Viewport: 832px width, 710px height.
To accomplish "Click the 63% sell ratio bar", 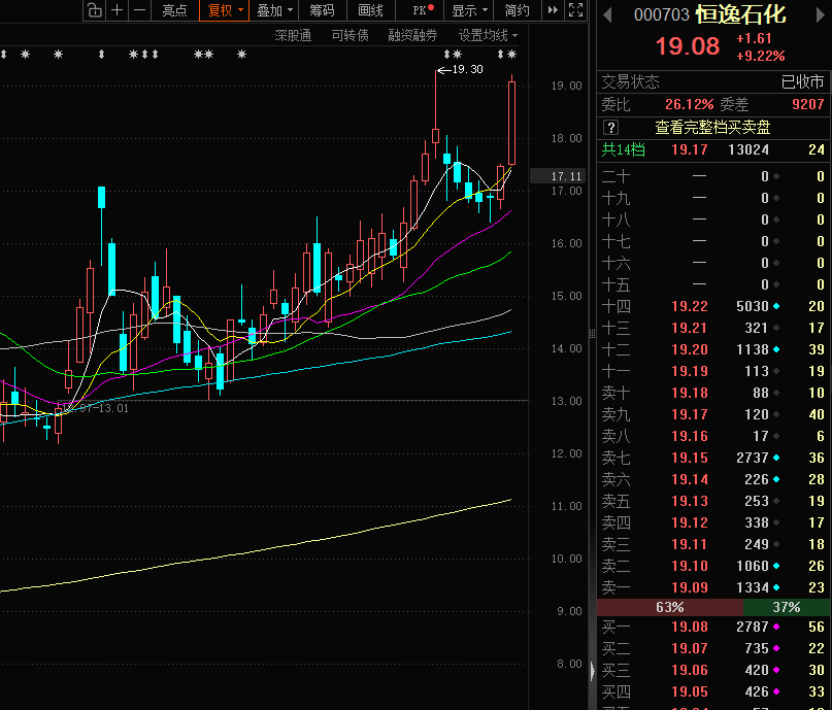I will 670,607.
